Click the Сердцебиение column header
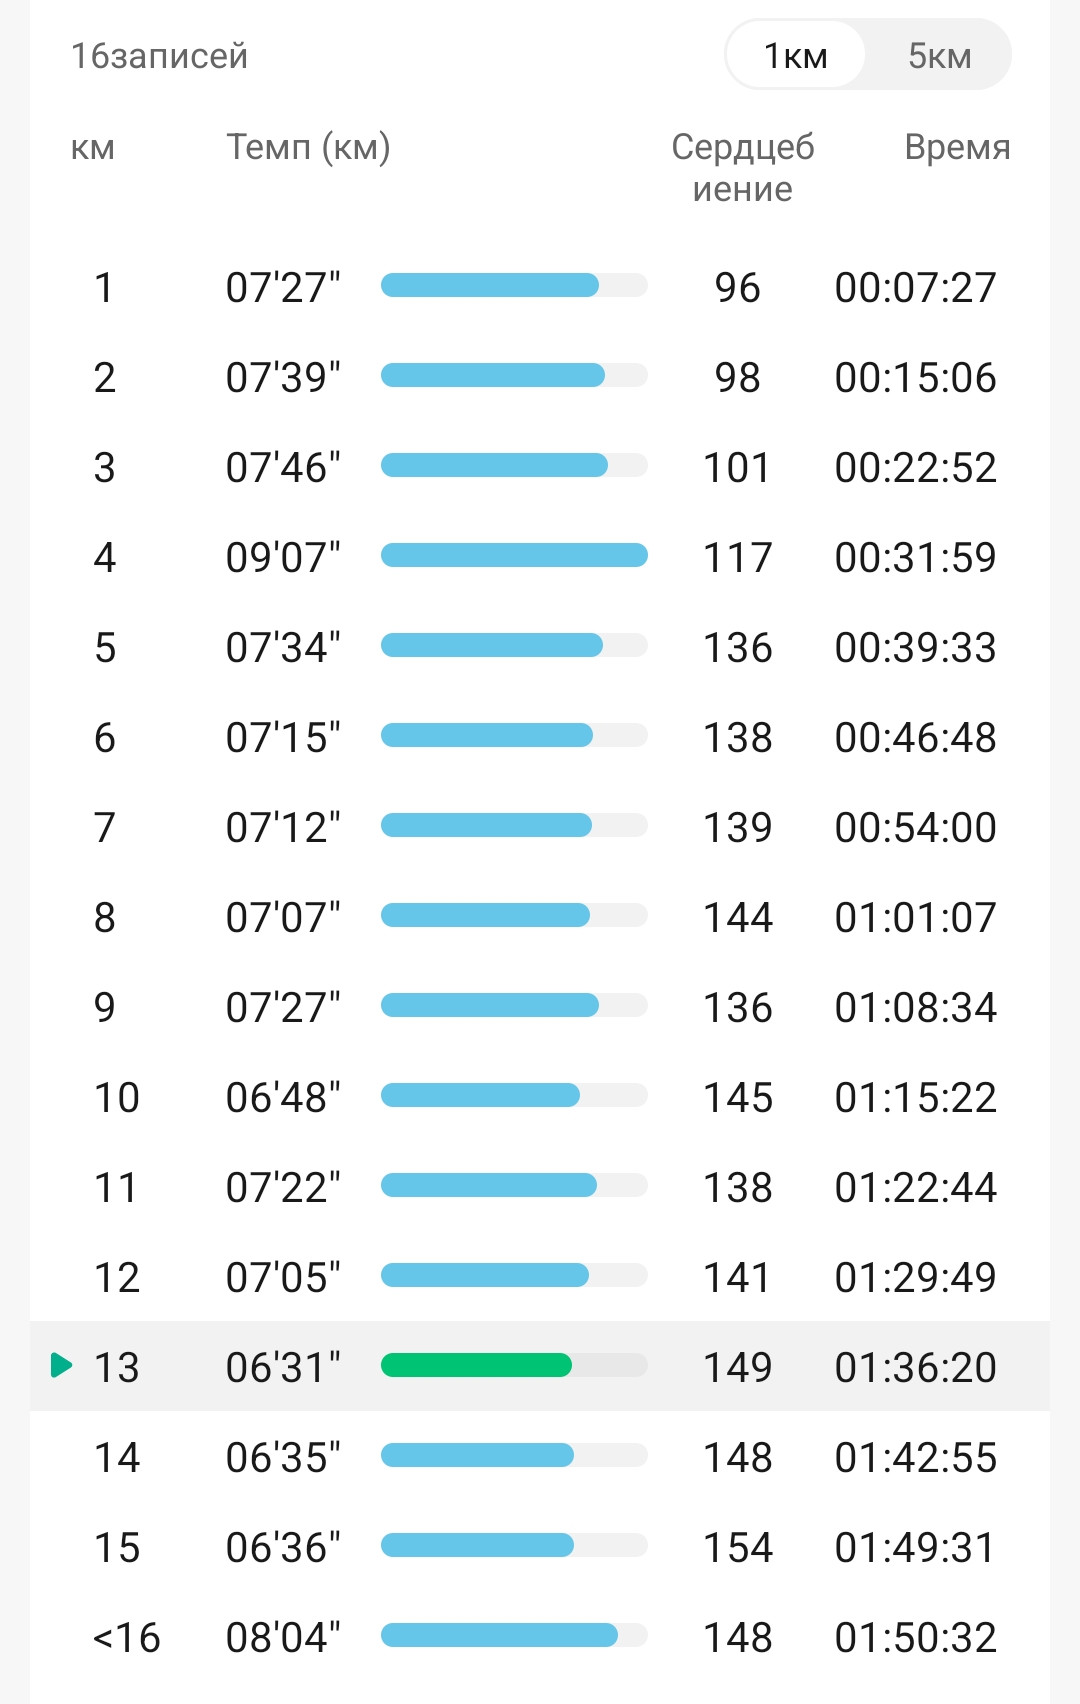The width and height of the screenshot is (1080, 1704). [x=743, y=167]
